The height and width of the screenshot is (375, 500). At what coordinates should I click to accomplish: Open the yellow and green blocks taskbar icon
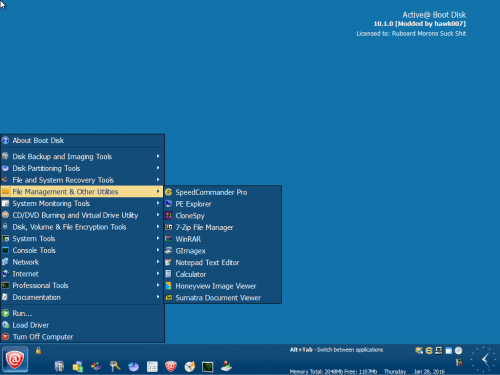click(78, 366)
